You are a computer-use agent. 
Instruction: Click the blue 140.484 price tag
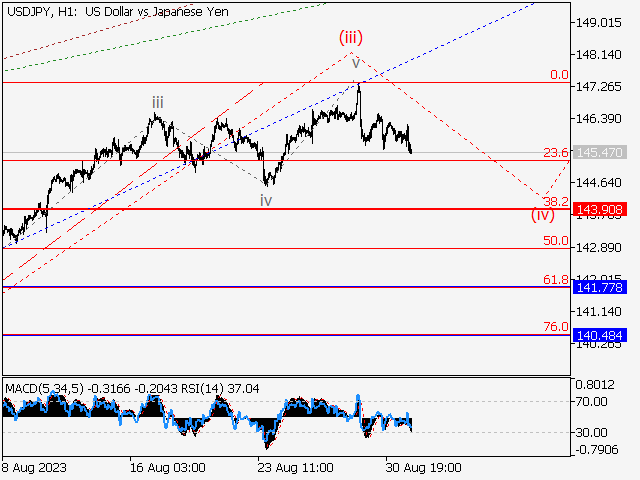600,336
